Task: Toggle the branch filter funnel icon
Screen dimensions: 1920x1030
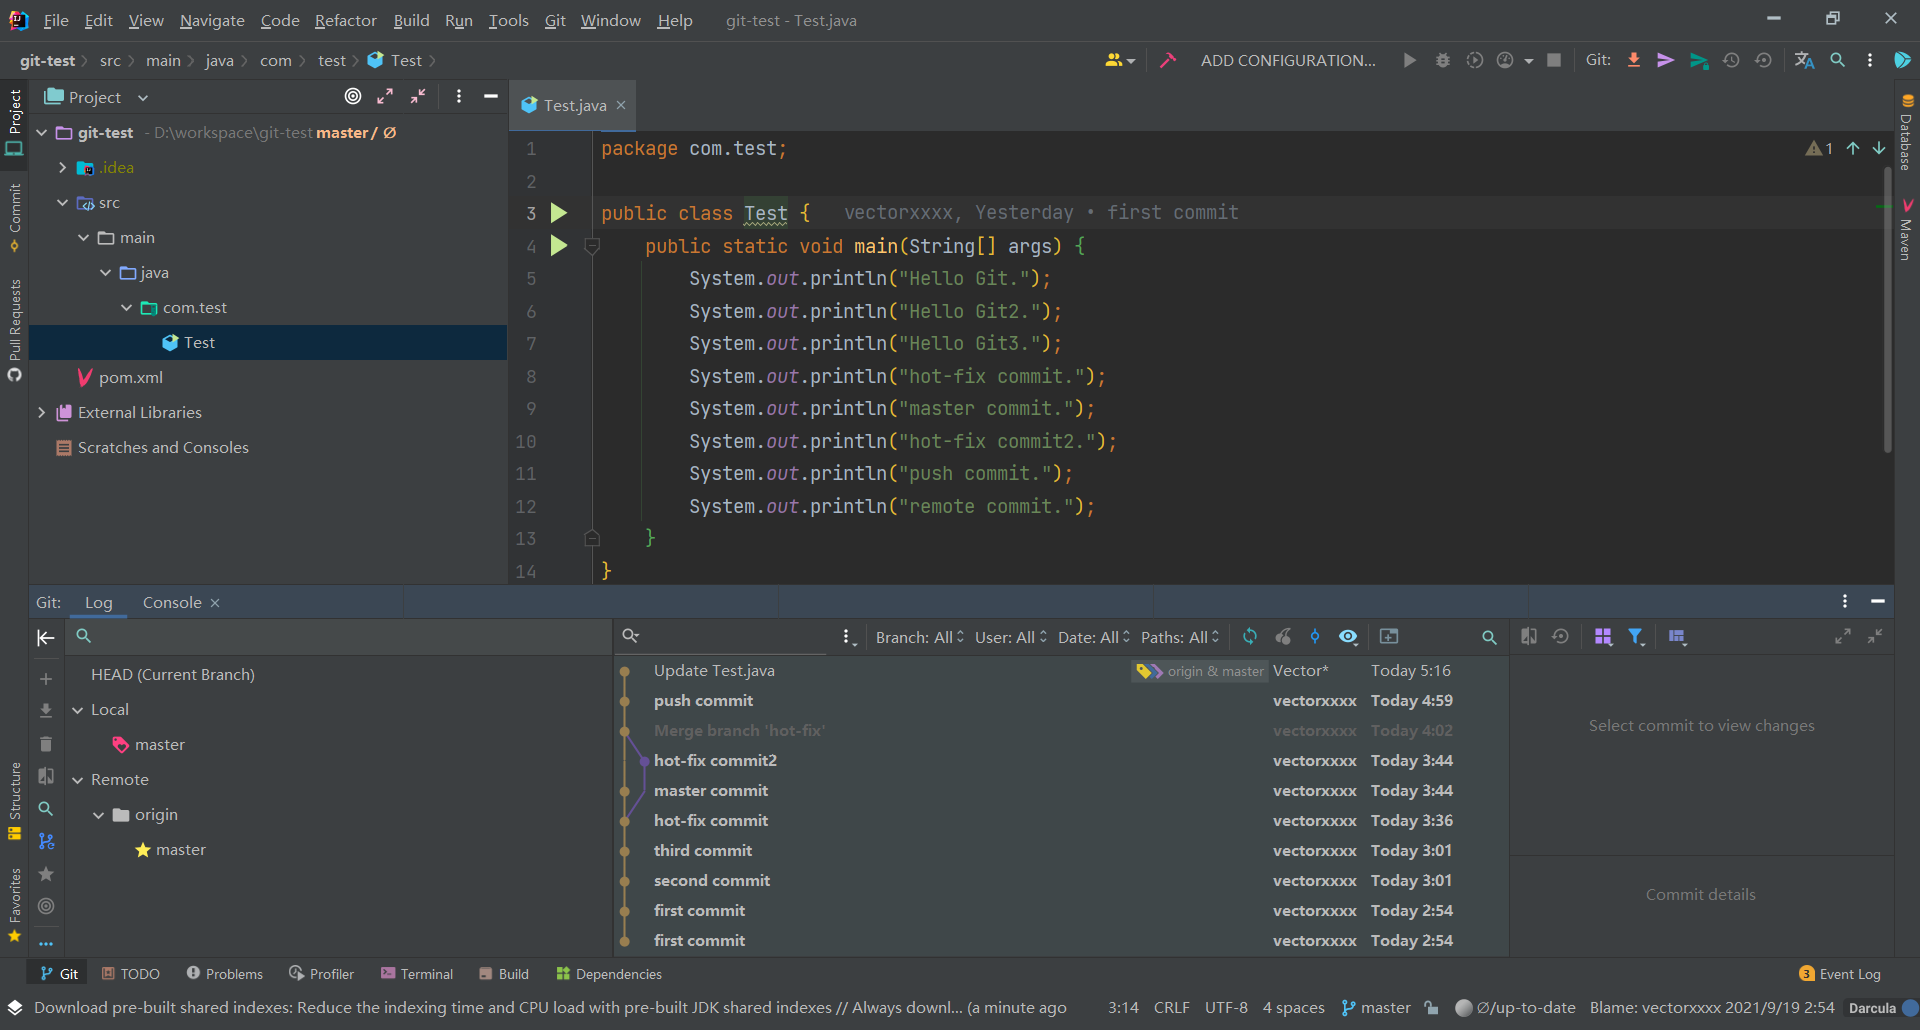Action: (x=1636, y=636)
